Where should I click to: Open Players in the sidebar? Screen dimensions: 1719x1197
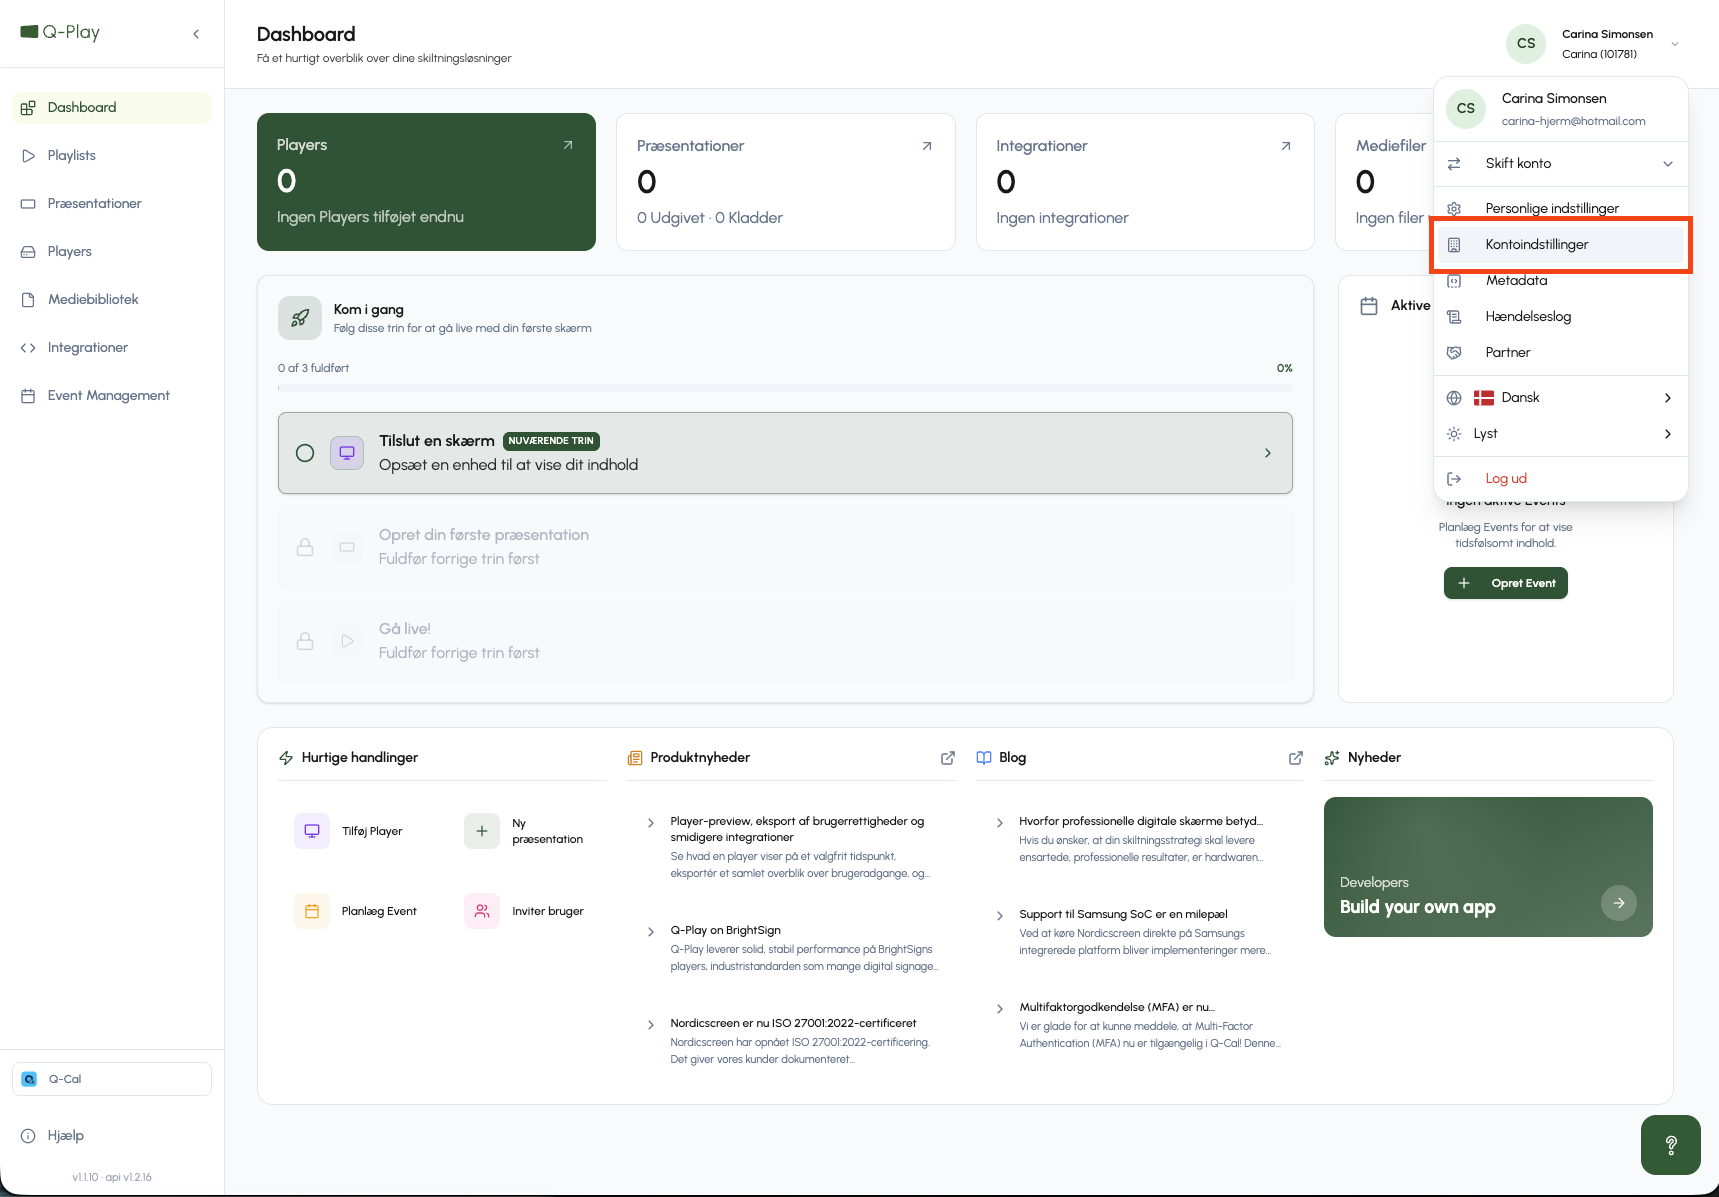pos(112,251)
